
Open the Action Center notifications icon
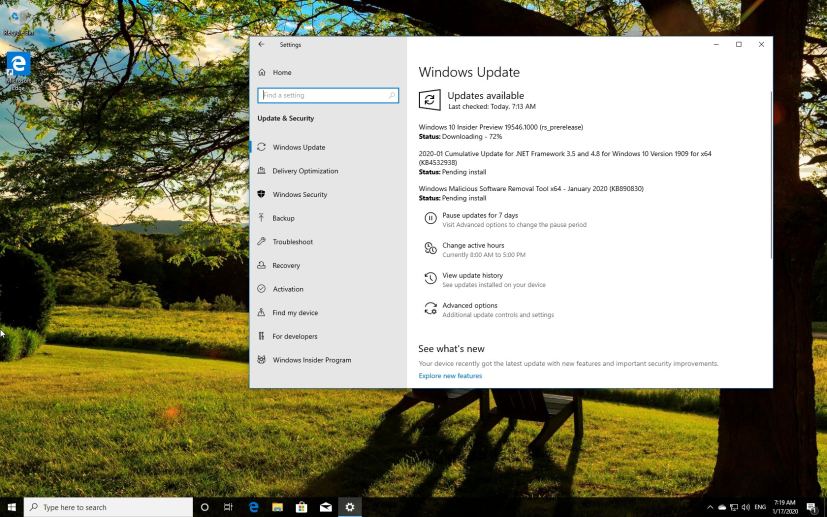[812, 508]
